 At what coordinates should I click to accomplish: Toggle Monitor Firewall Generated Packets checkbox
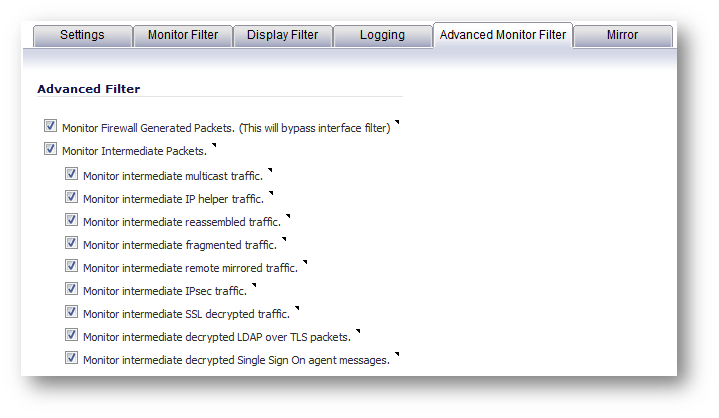click(50, 127)
